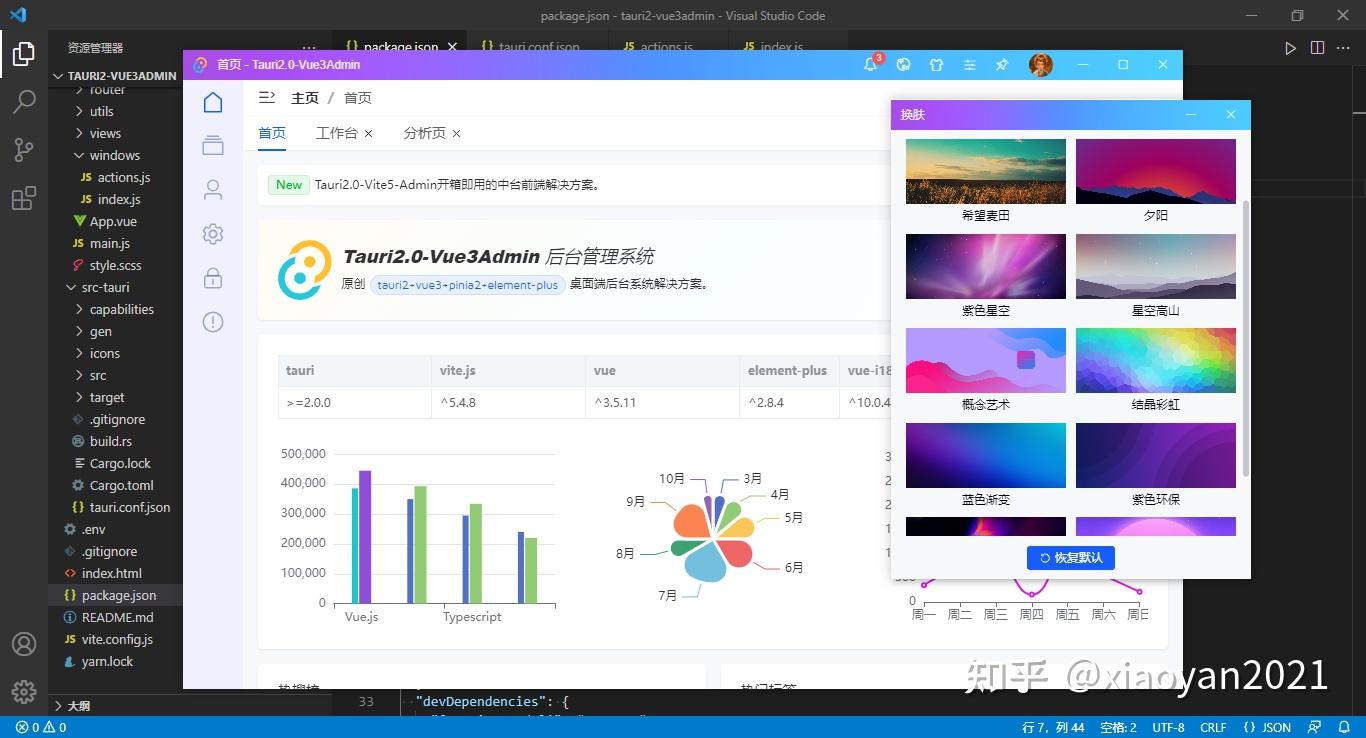The width and height of the screenshot is (1366, 738).
Task: Click the 恢复默认 restore default button
Action: (x=1070, y=557)
